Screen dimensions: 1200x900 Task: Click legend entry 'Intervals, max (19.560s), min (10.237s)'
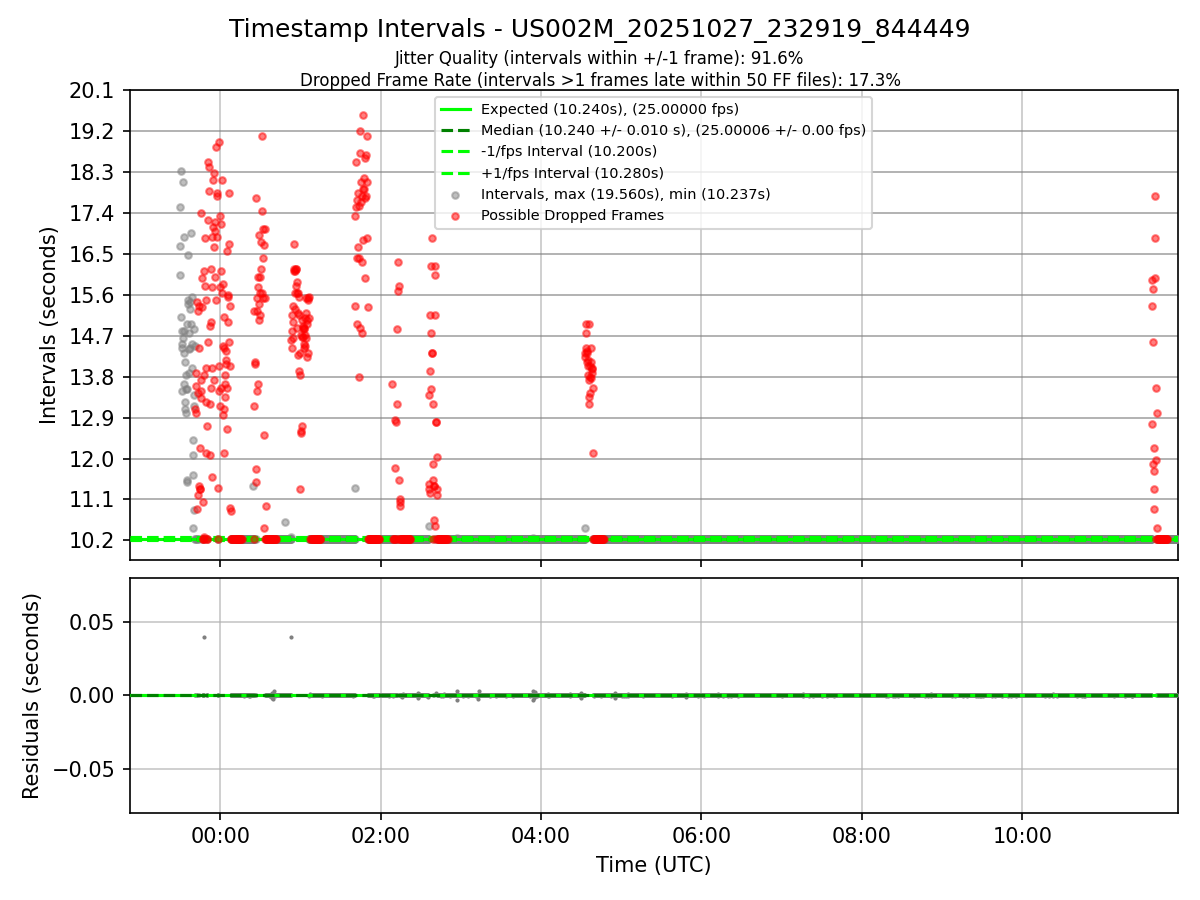(x=625, y=194)
